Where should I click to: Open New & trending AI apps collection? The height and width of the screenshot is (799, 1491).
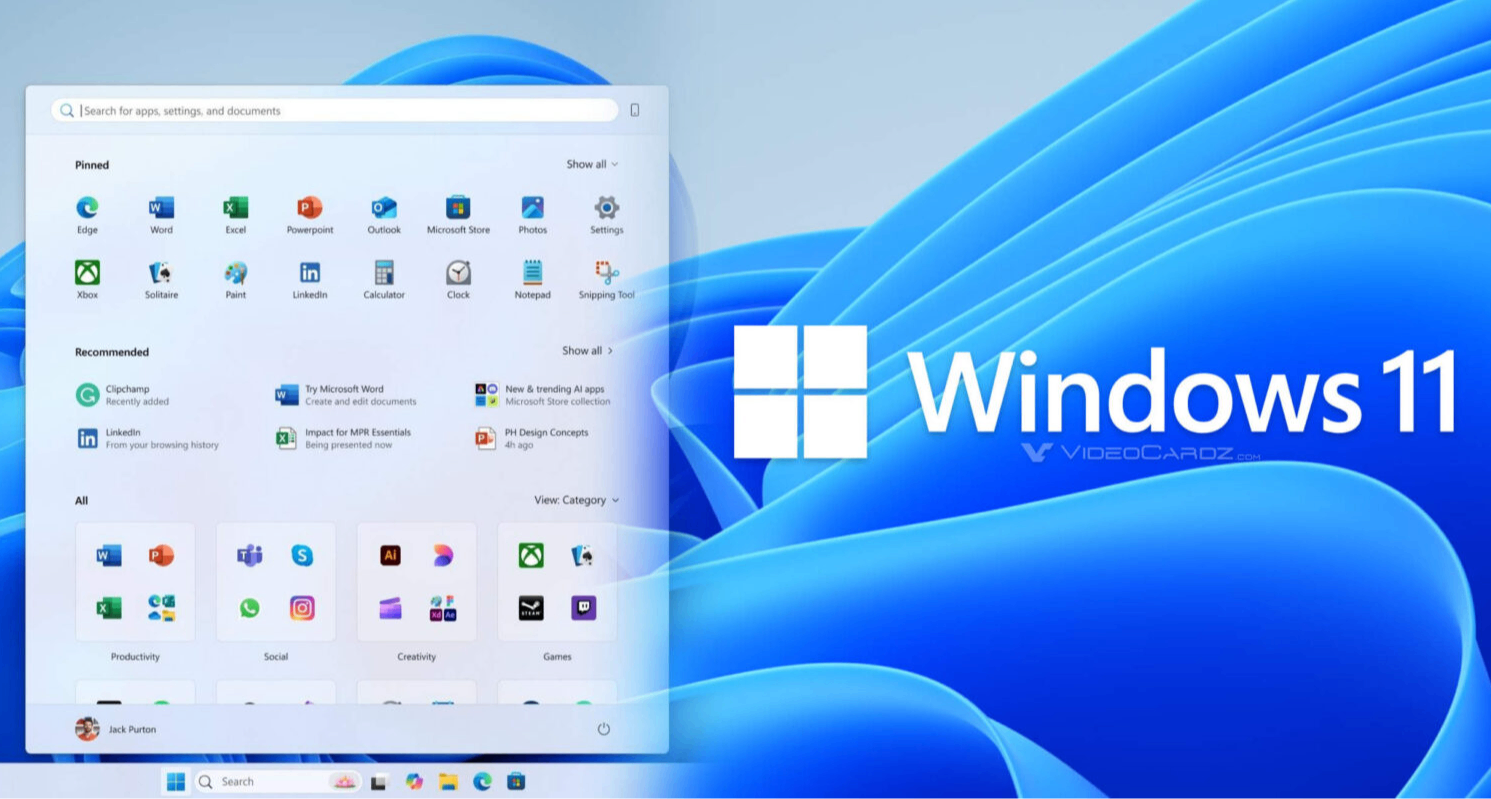pos(543,395)
